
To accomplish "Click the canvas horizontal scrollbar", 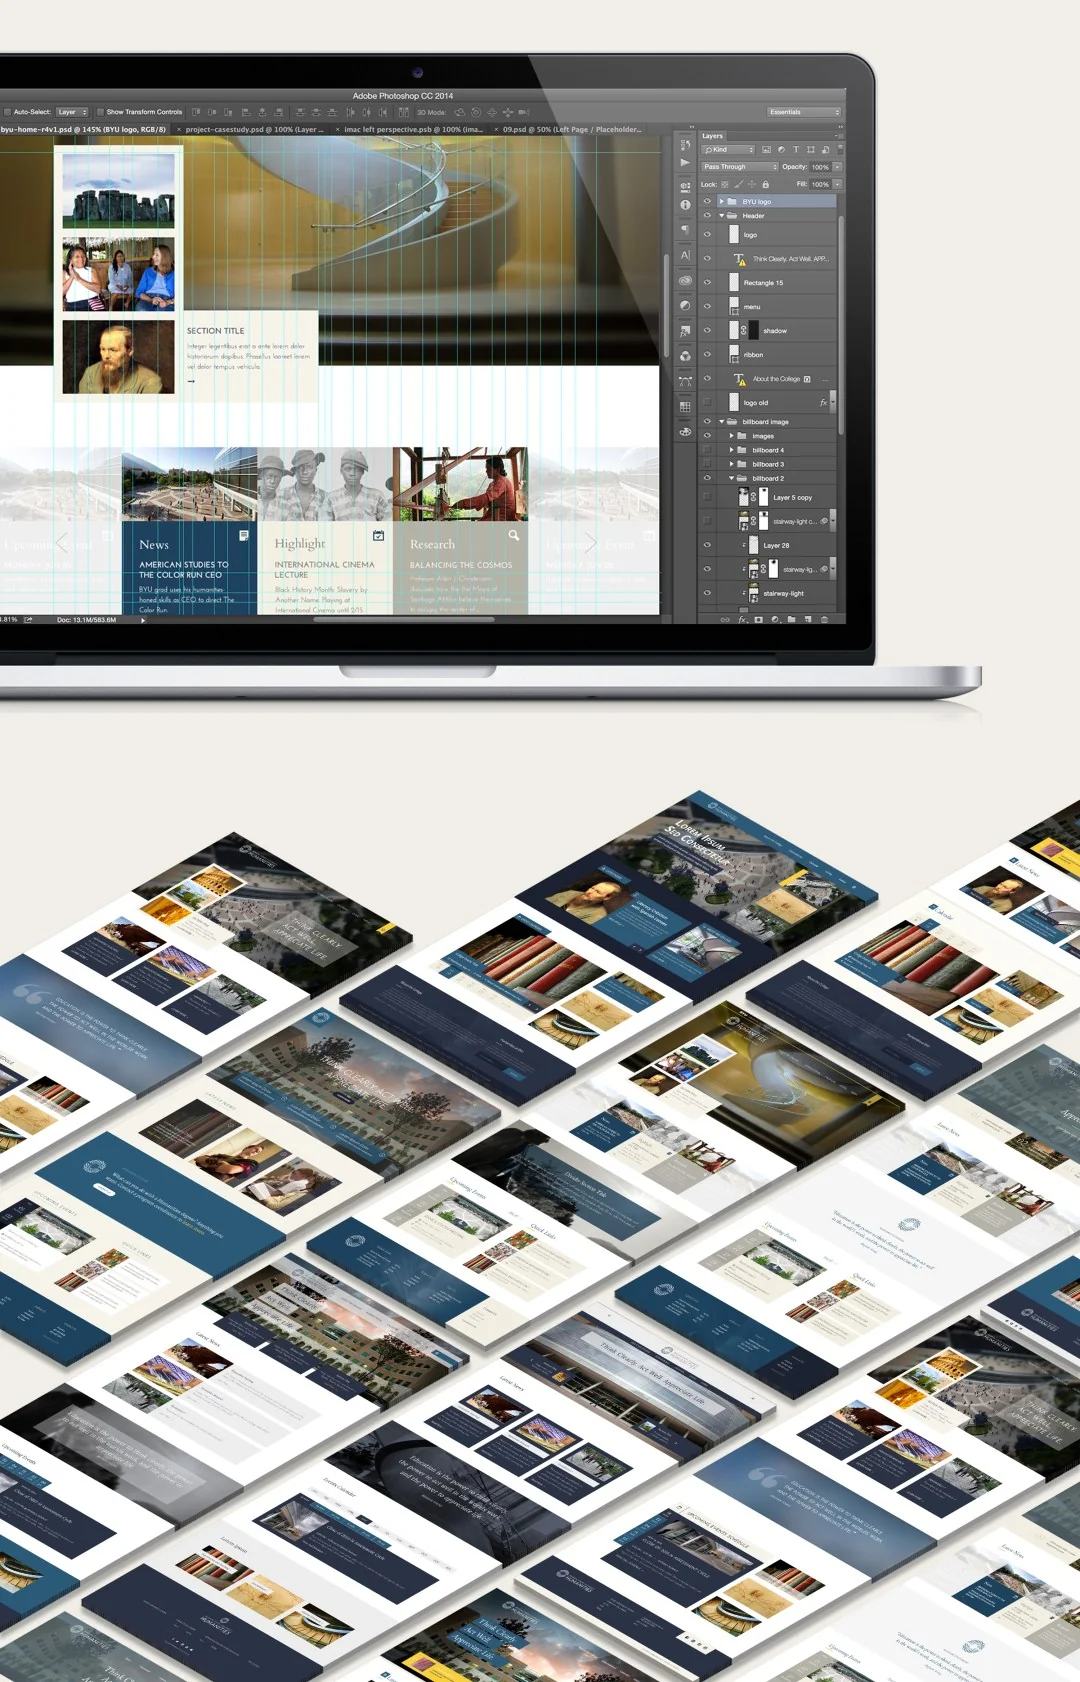I will point(405,619).
